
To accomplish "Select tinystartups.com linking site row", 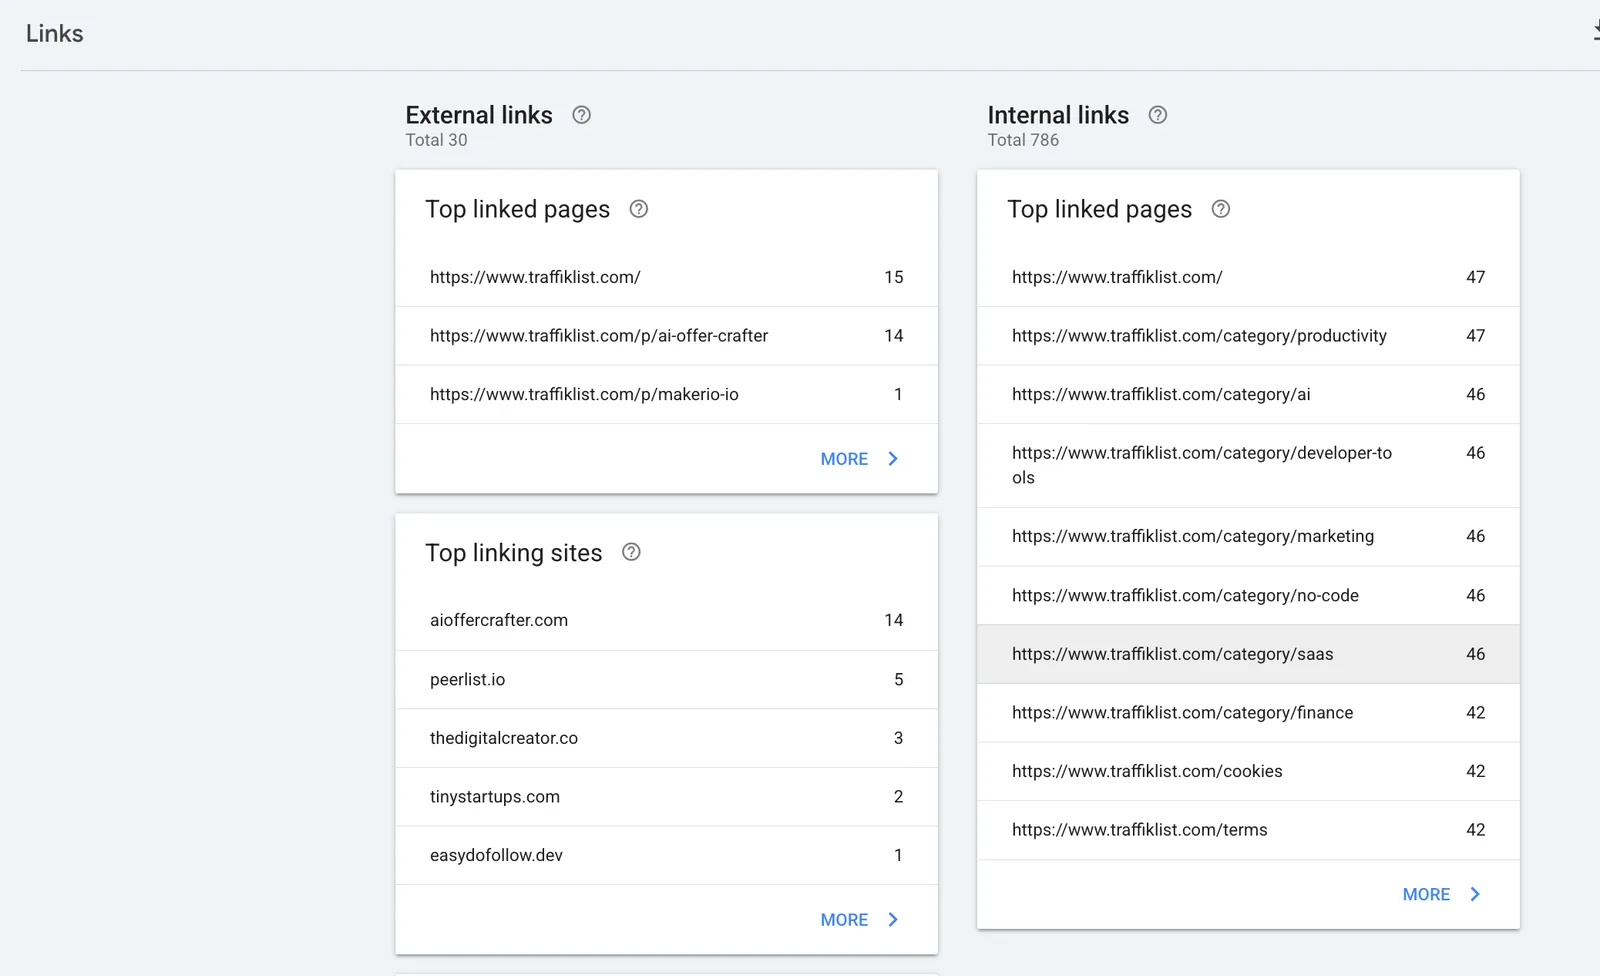I will pyautogui.click(x=667, y=797).
